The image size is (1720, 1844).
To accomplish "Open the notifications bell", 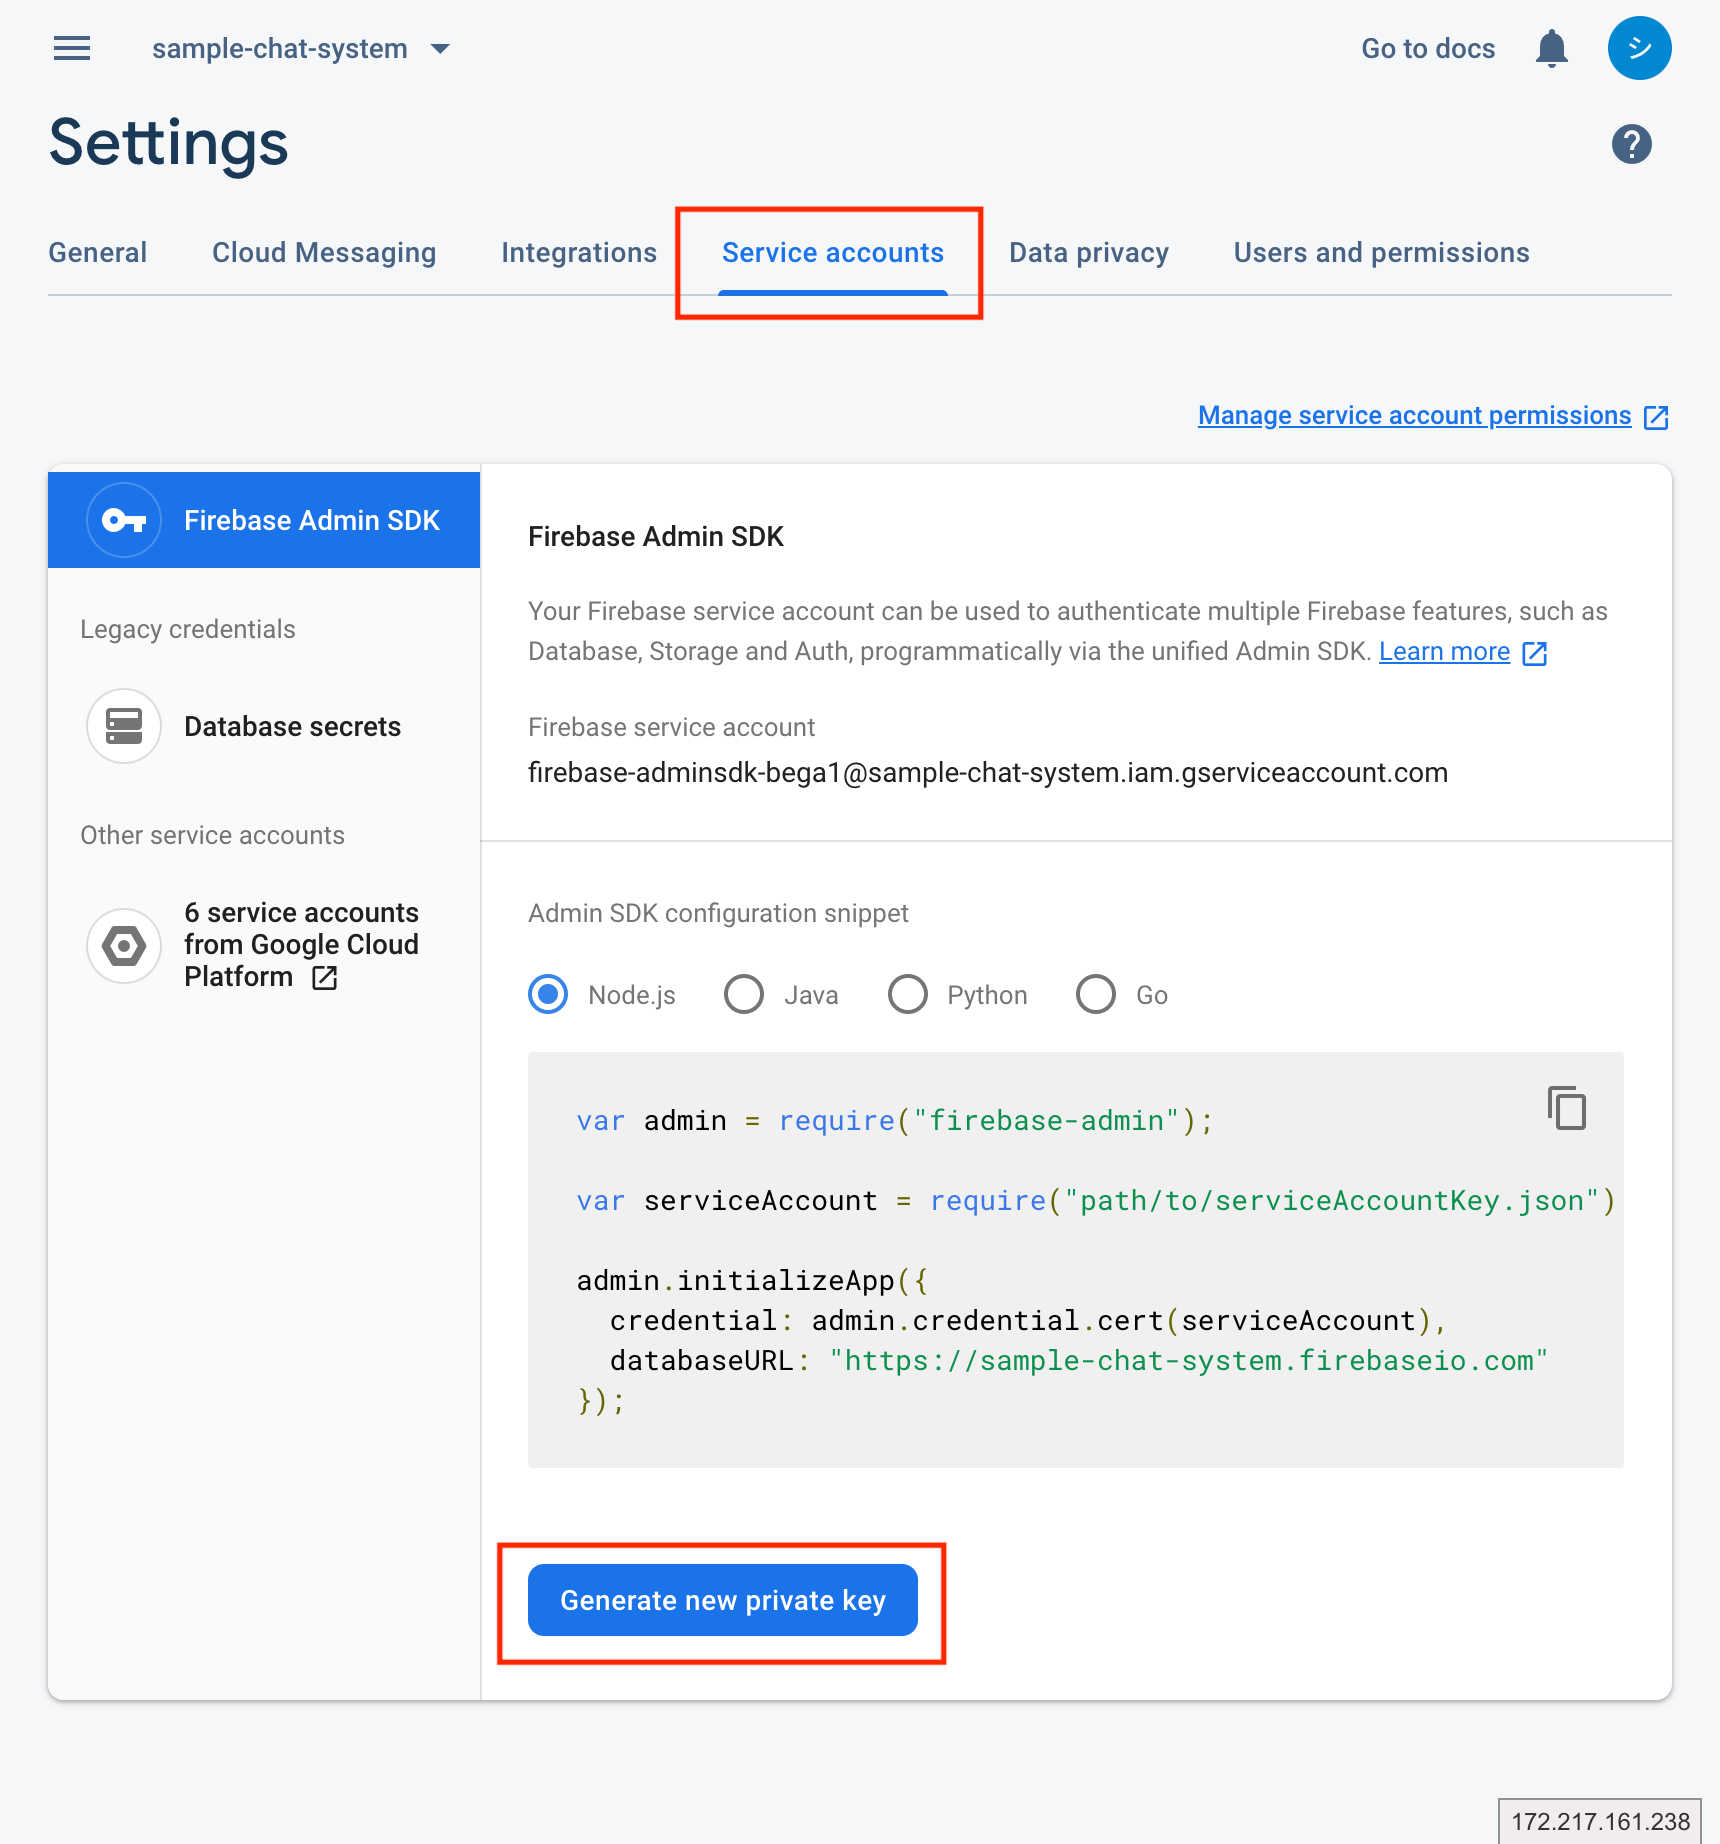I will [1551, 48].
